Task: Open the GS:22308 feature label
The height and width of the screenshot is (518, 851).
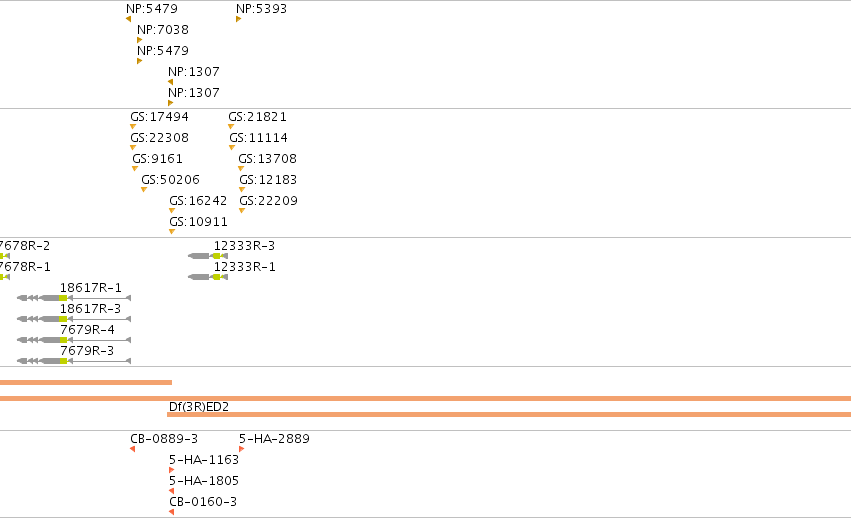Action: [x=160, y=138]
